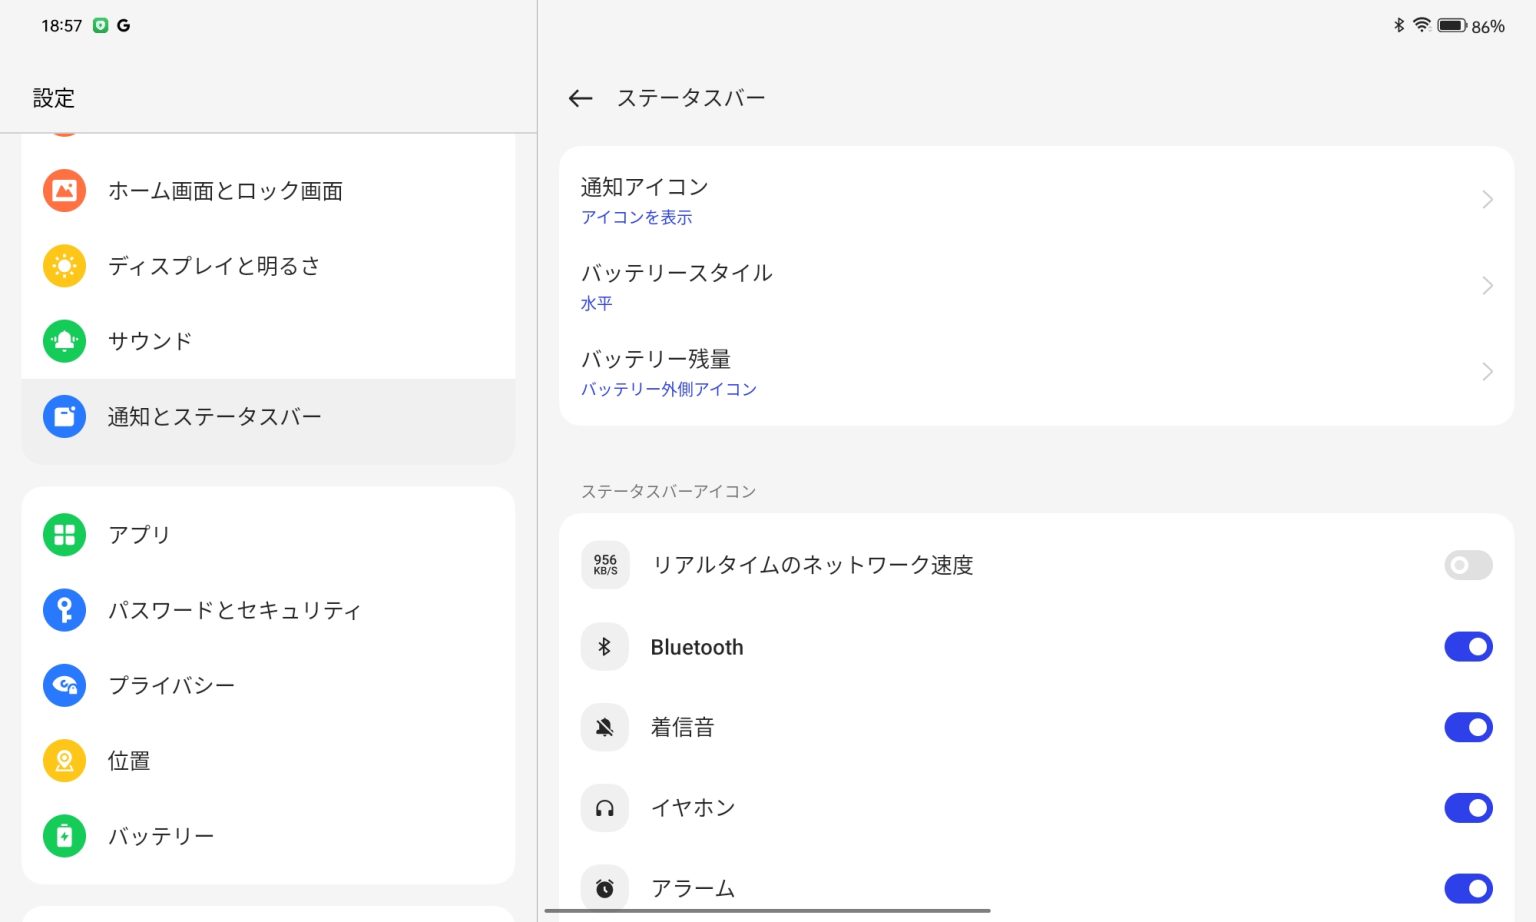Screen dimensions: 1536x922
Task: Open 位置 location pin icon
Action: (64, 761)
